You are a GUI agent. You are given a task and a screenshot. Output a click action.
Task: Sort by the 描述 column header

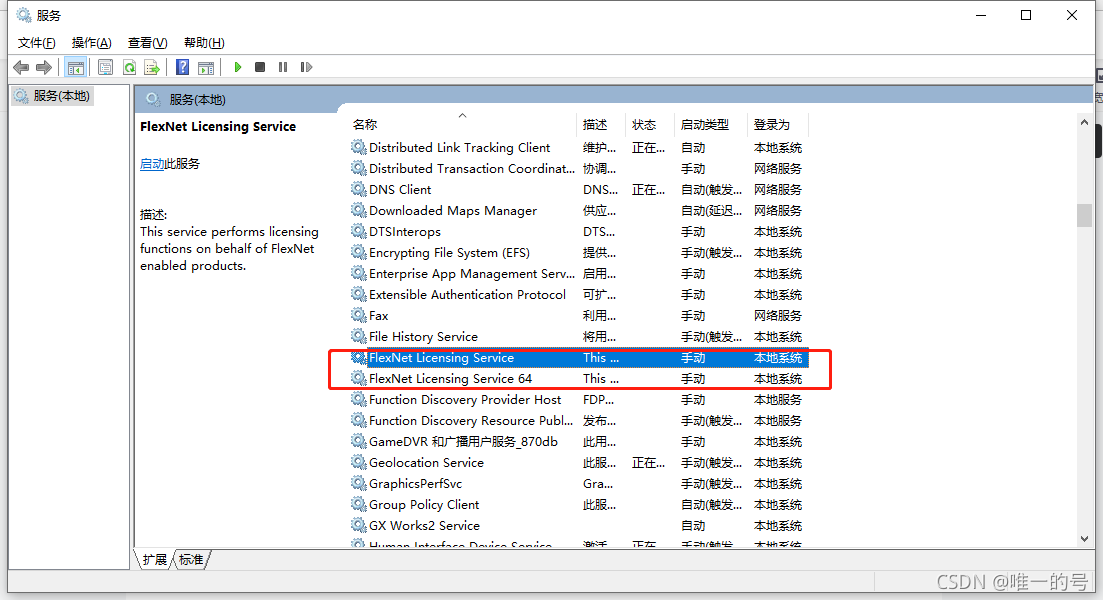pyautogui.click(x=601, y=125)
